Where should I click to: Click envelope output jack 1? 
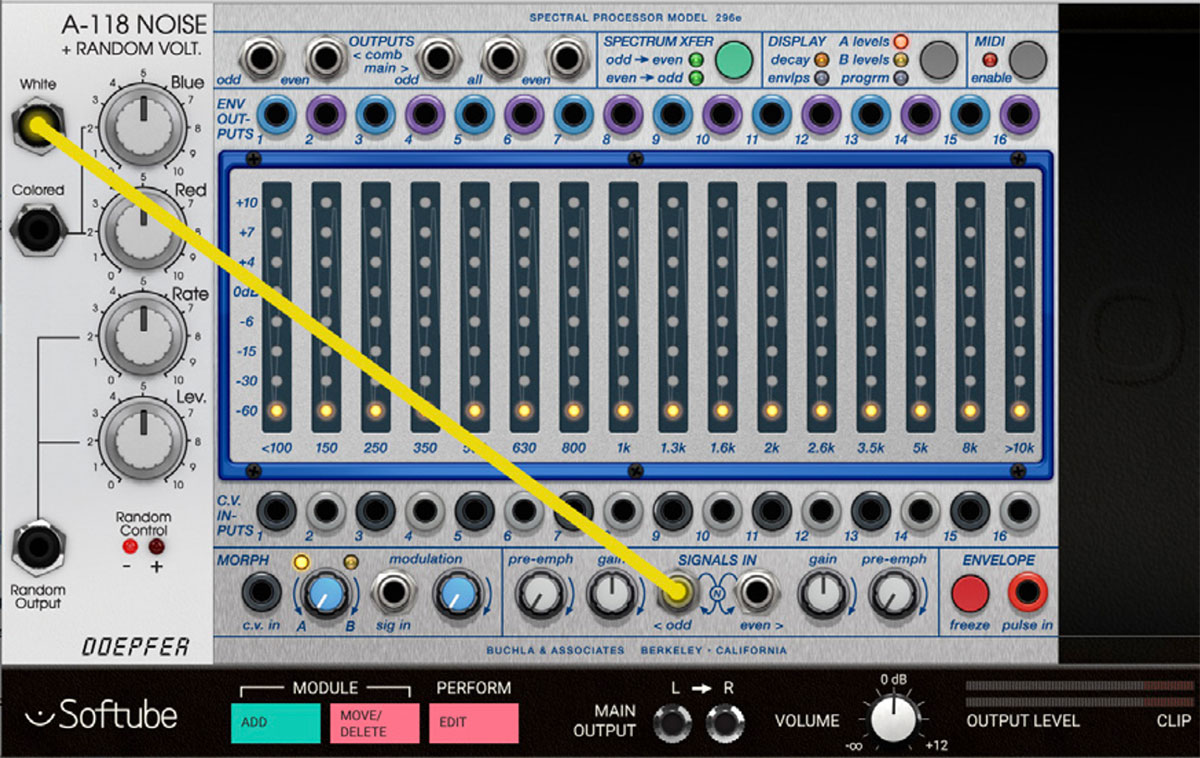(x=277, y=114)
